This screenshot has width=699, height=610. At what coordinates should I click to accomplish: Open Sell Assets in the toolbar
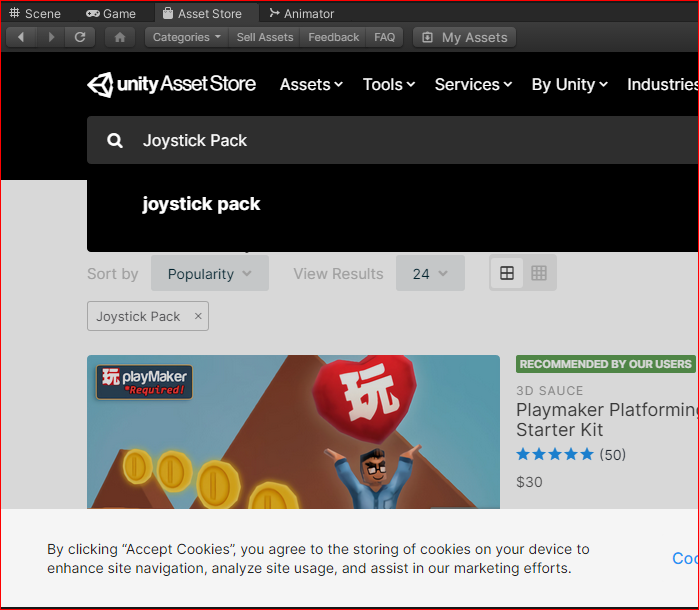[x=265, y=37]
